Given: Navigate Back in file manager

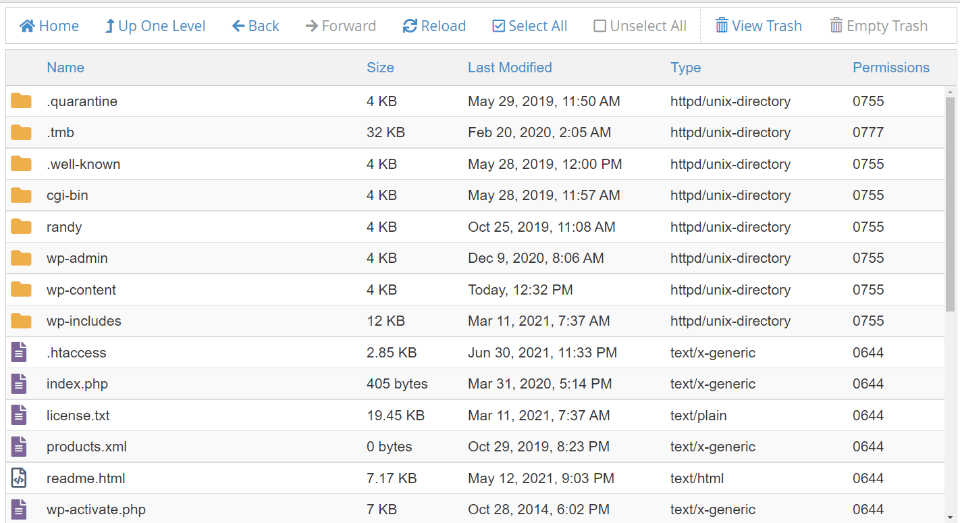Looking at the screenshot, I should [x=255, y=26].
